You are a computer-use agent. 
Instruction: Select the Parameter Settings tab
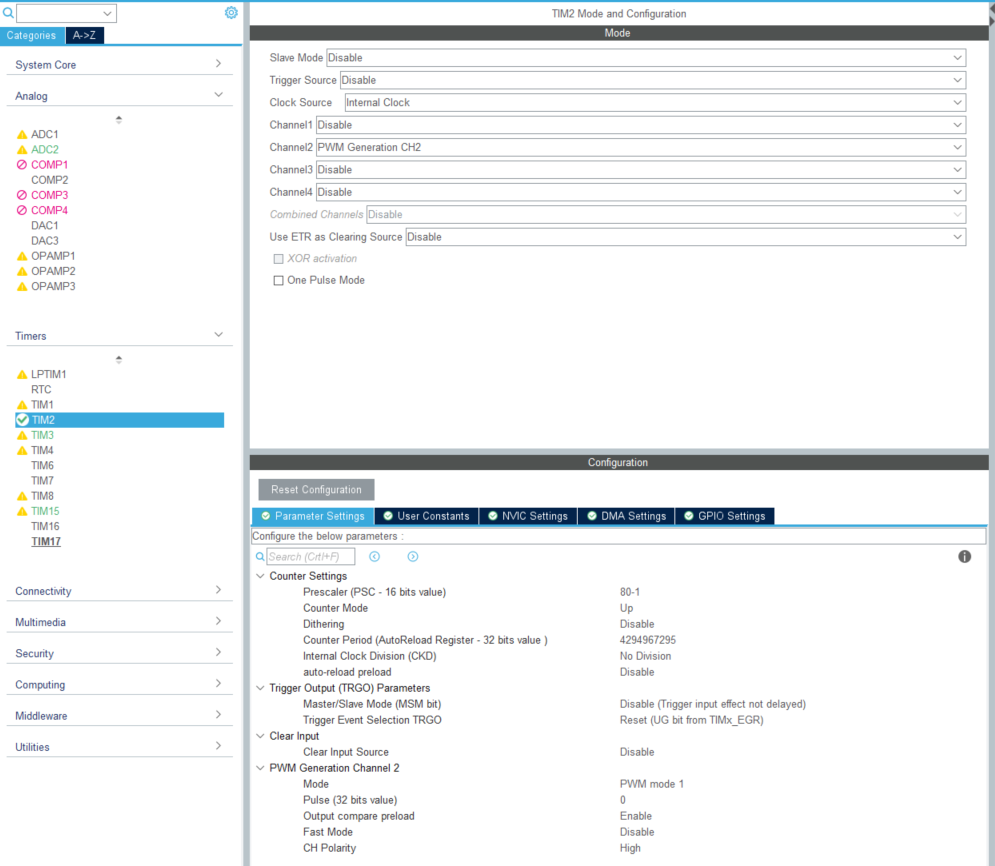pyautogui.click(x=313, y=516)
